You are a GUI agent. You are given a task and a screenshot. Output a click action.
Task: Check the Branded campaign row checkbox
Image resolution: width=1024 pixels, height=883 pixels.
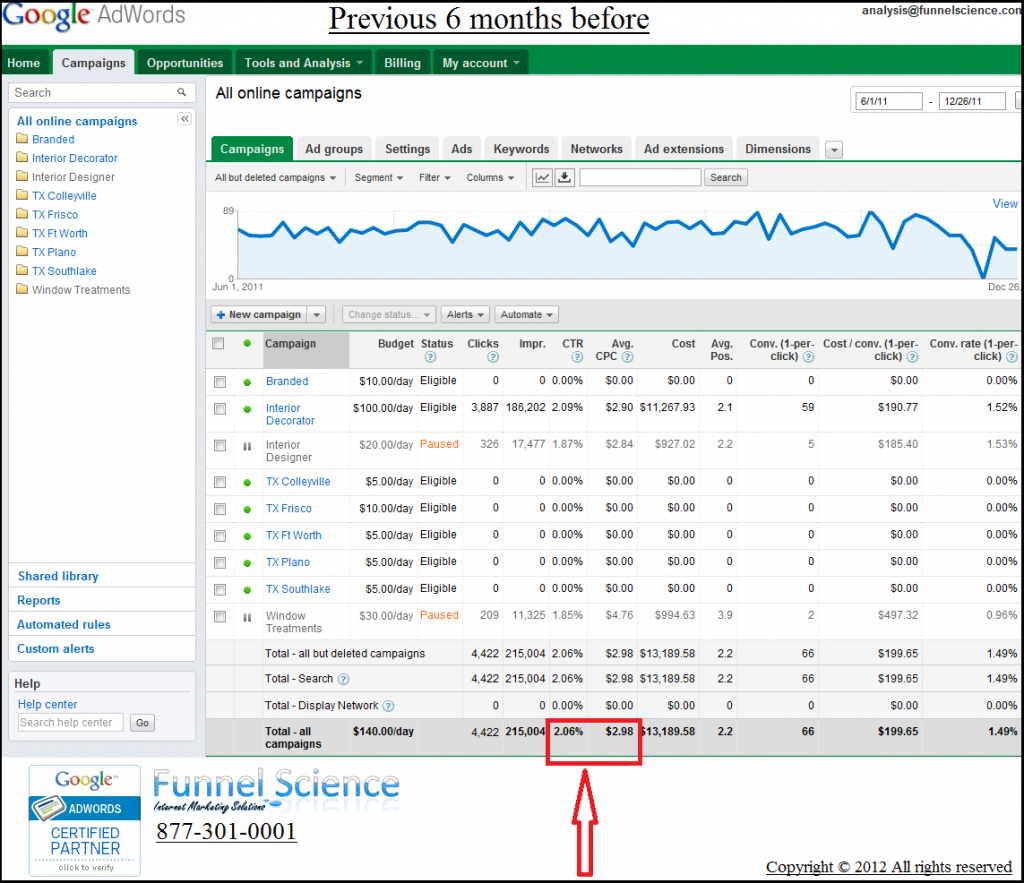[x=220, y=382]
